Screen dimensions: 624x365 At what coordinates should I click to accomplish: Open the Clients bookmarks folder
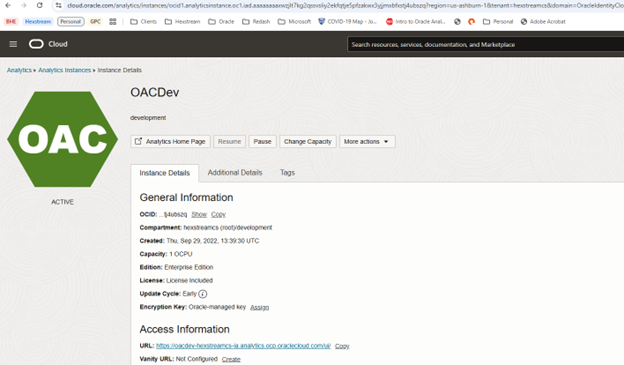(144, 21)
